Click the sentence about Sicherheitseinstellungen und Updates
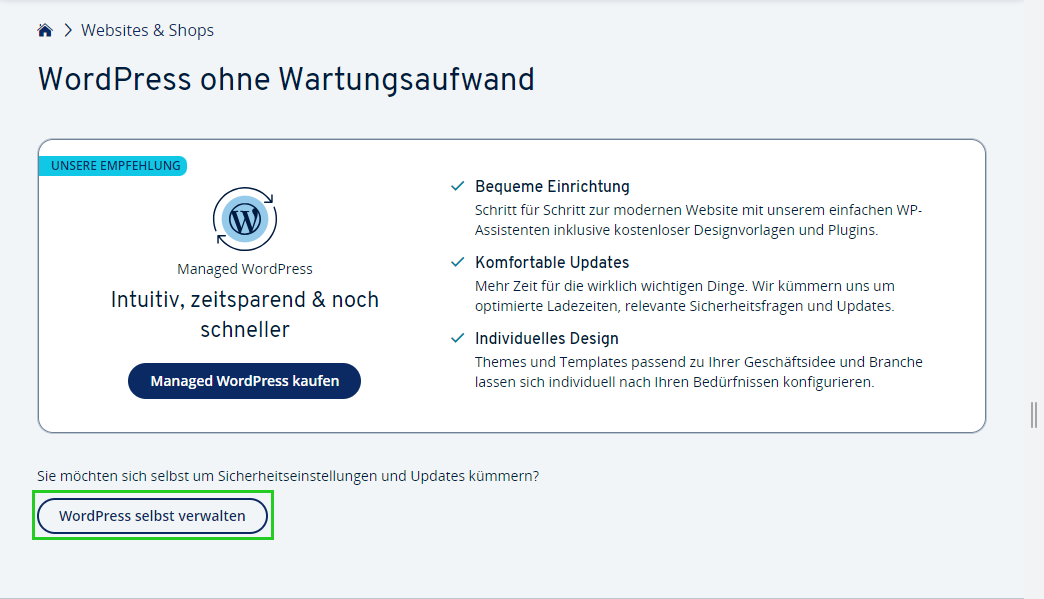 click(x=288, y=476)
